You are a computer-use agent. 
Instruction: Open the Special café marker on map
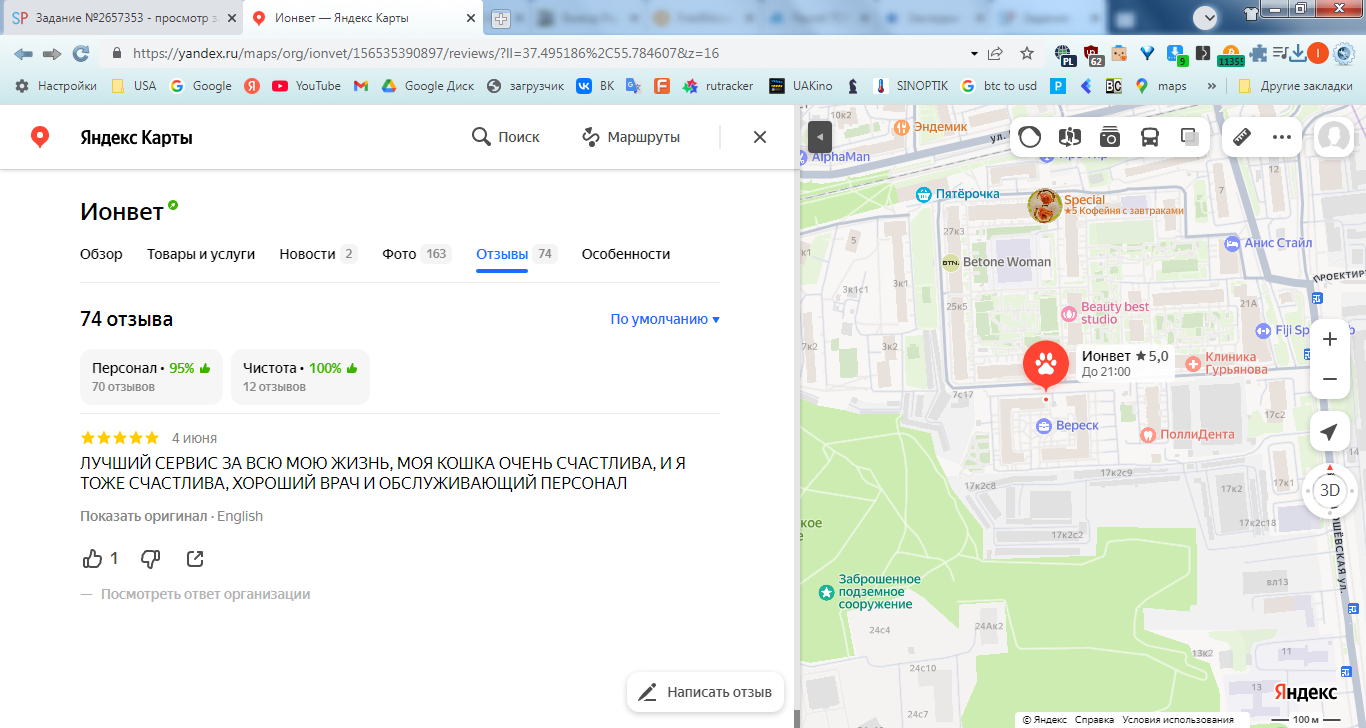point(1045,205)
